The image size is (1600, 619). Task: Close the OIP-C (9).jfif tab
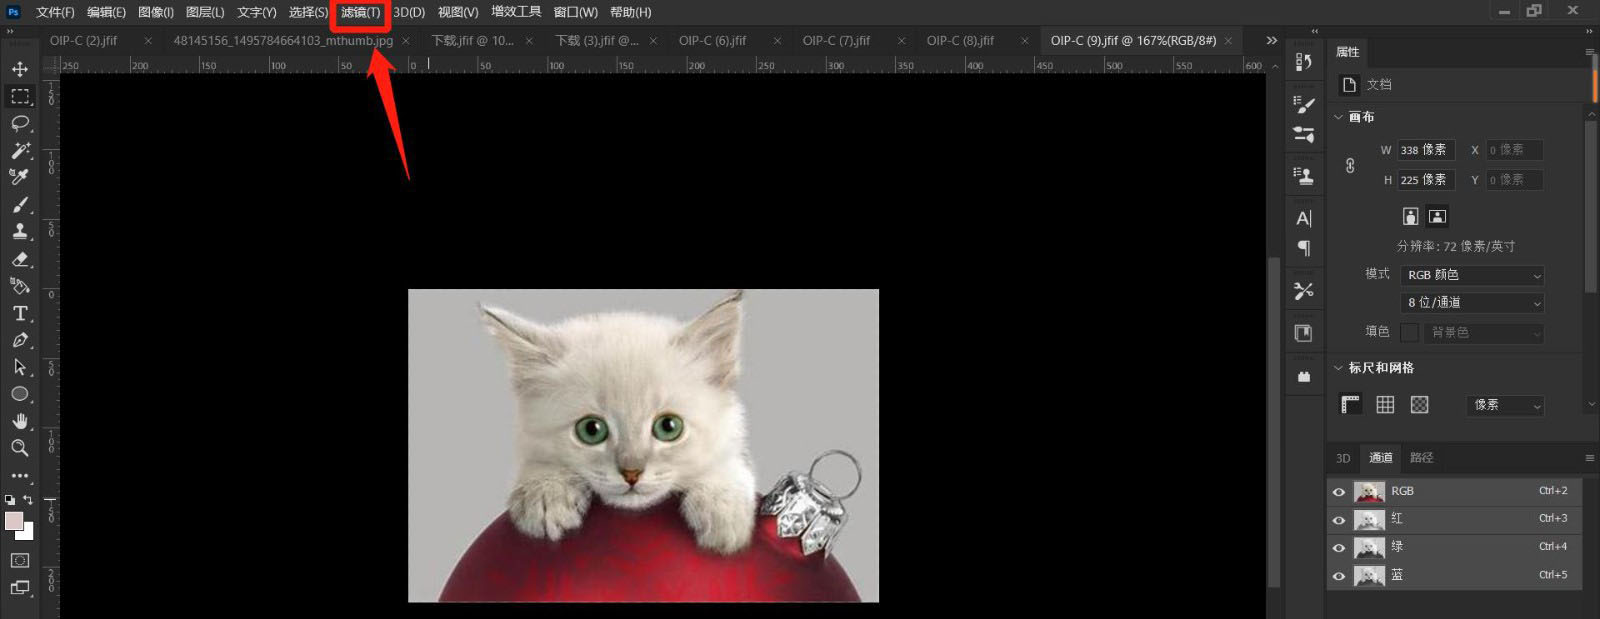coord(1229,41)
